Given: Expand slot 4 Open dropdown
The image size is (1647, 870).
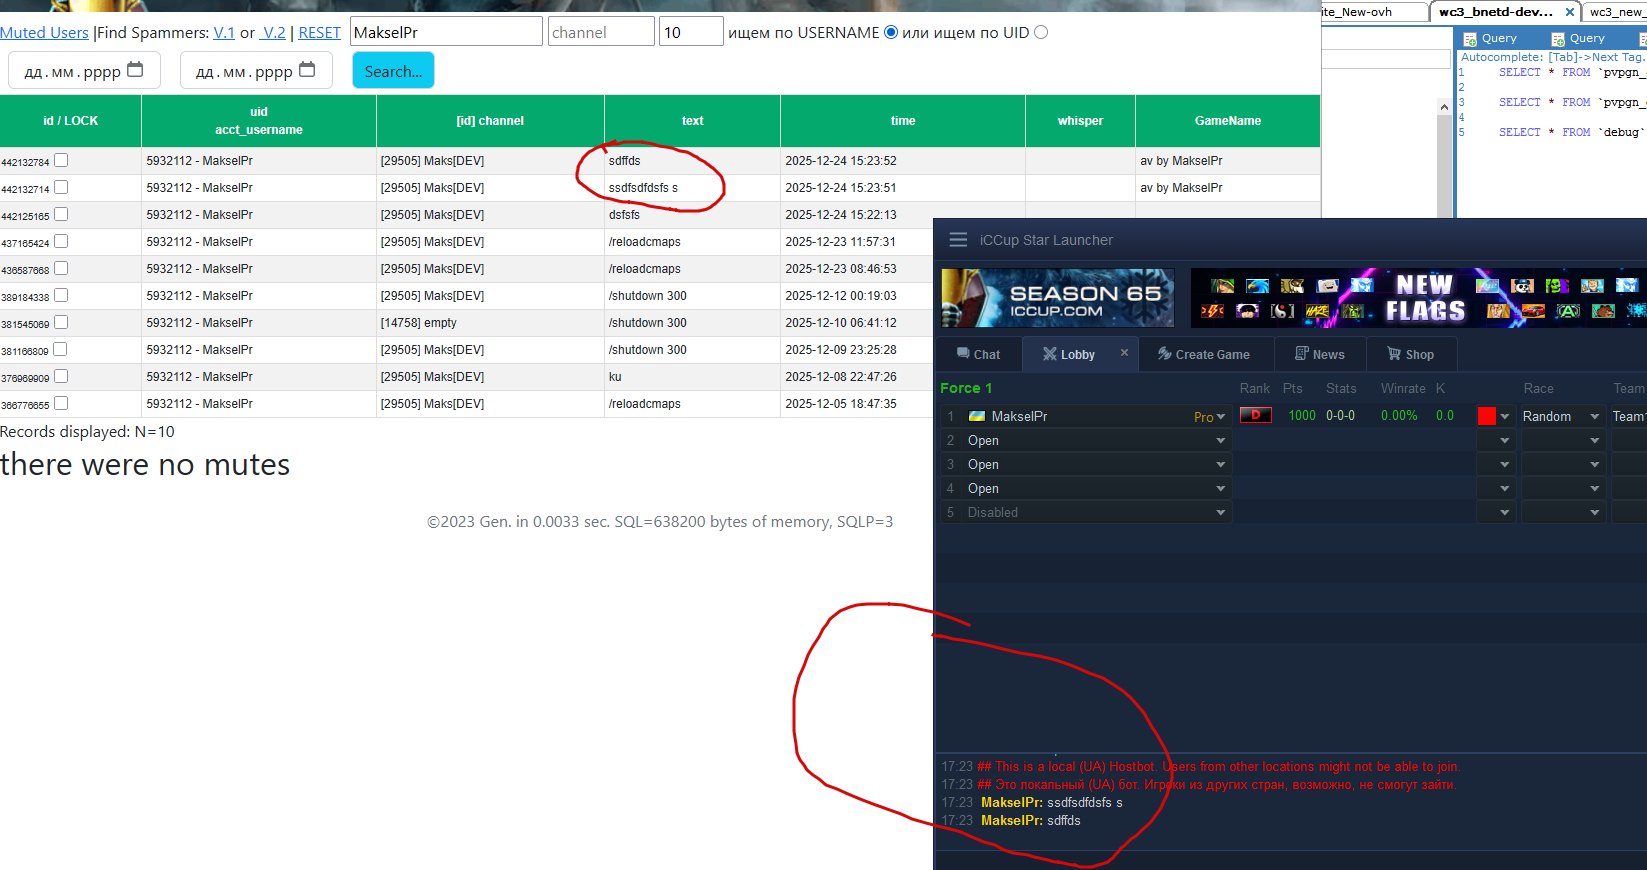Looking at the screenshot, I should [x=1221, y=489].
